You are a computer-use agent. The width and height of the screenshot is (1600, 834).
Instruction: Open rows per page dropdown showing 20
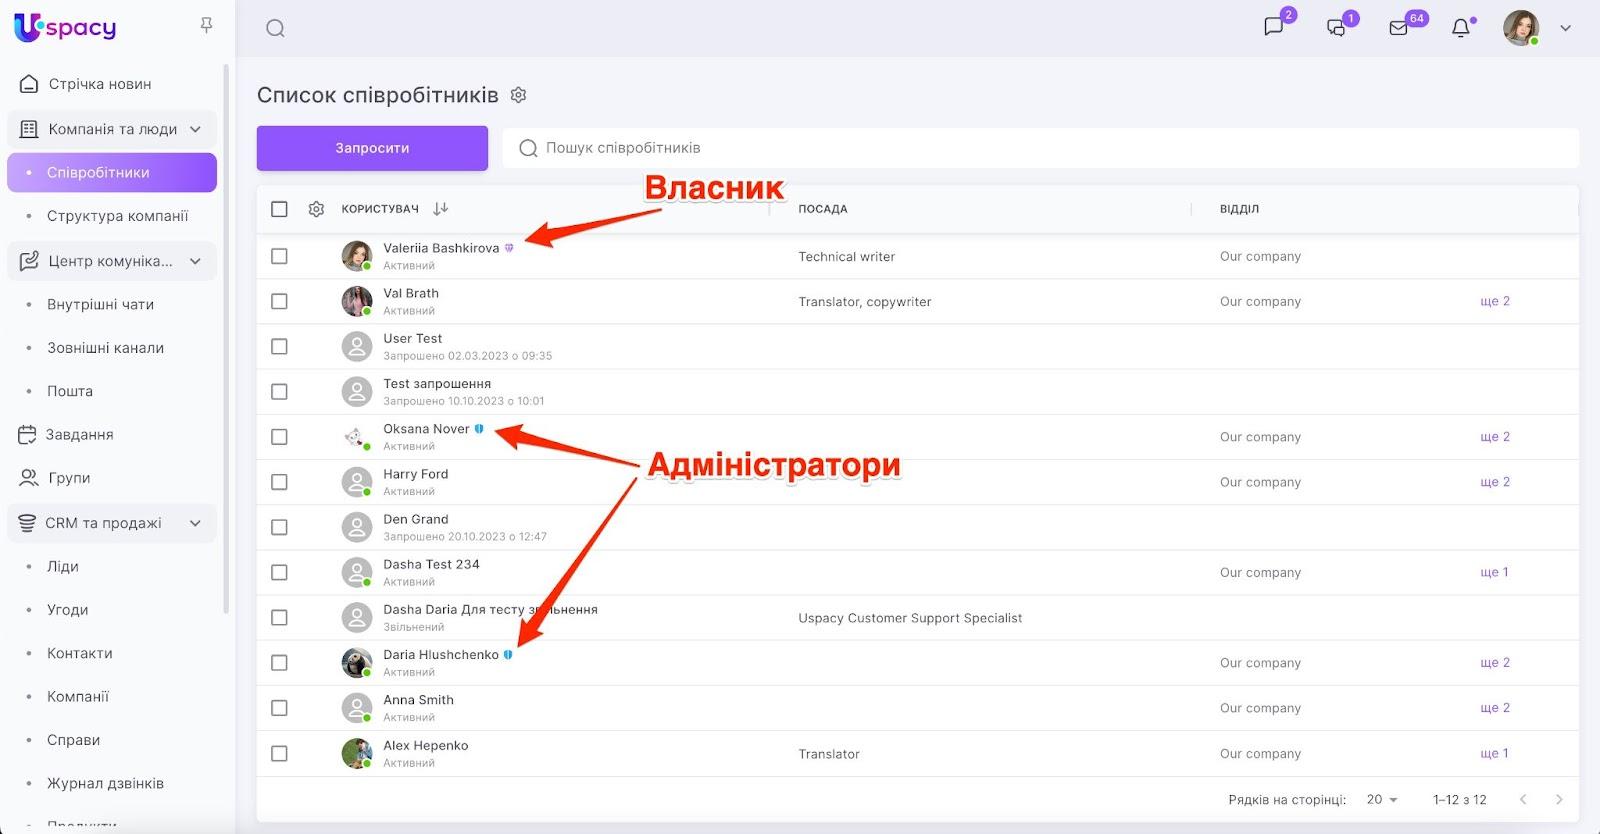click(1382, 799)
